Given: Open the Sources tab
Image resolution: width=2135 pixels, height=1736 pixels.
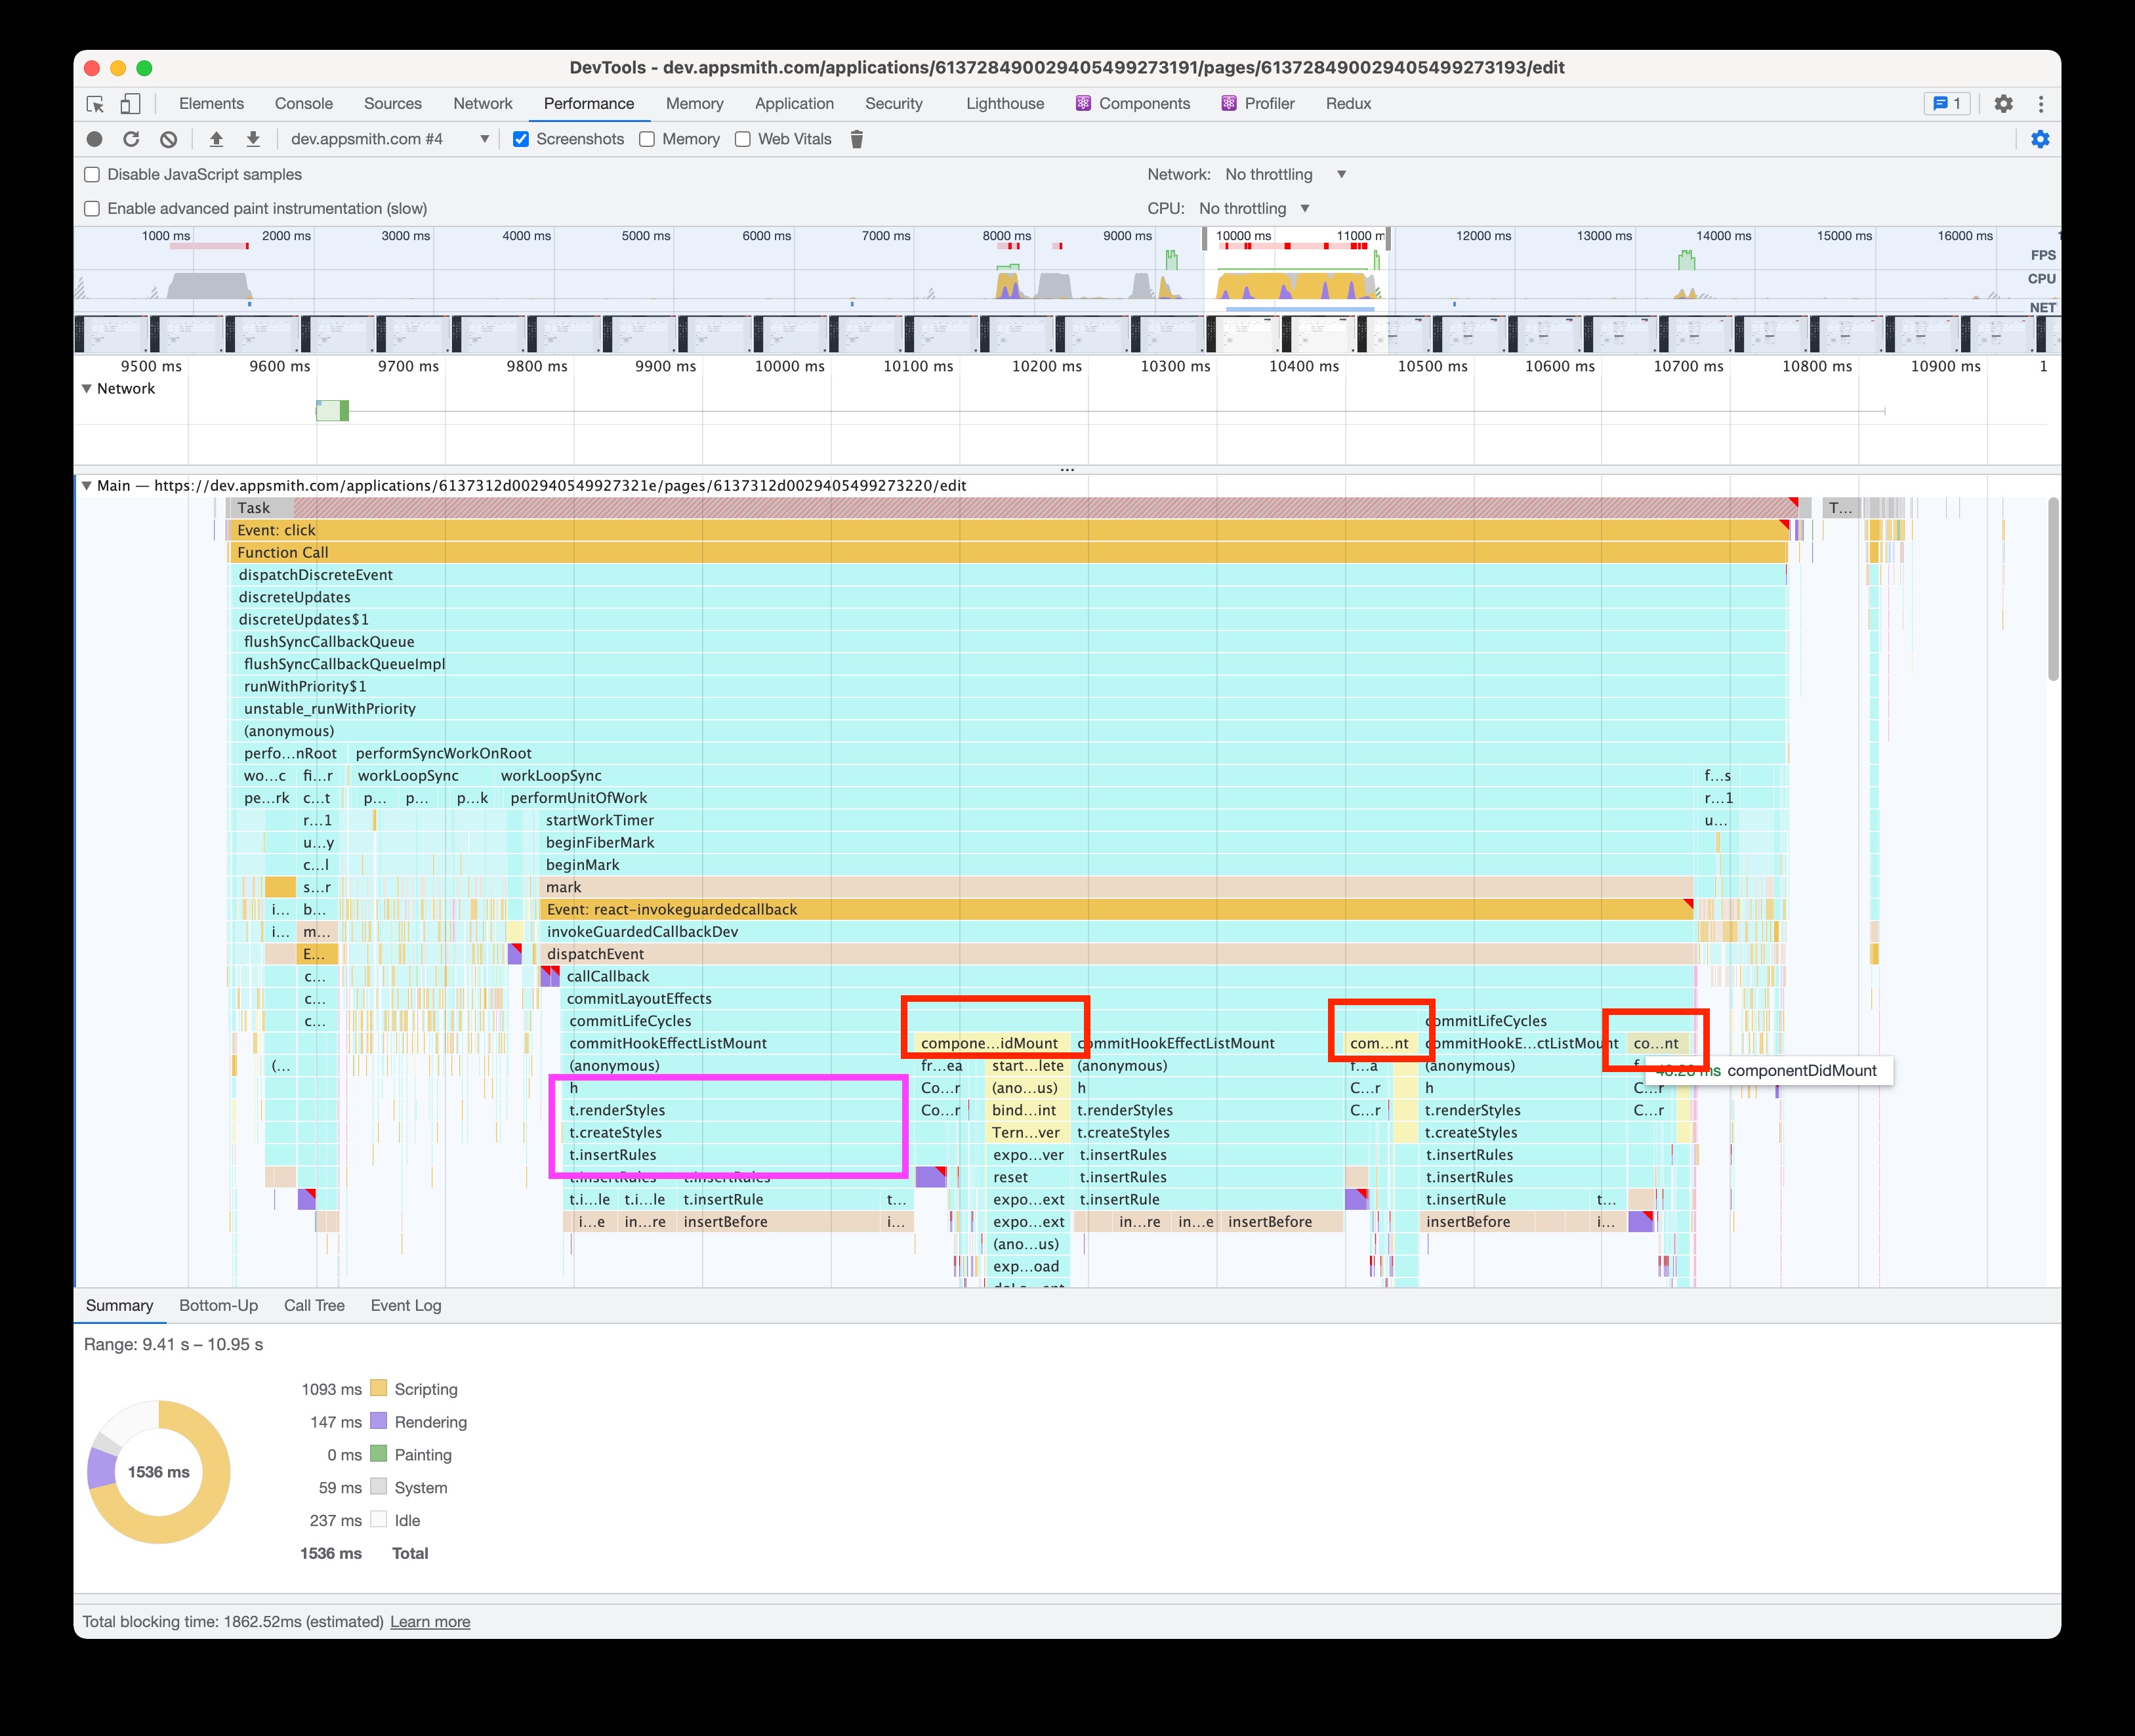Looking at the screenshot, I should 393,103.
